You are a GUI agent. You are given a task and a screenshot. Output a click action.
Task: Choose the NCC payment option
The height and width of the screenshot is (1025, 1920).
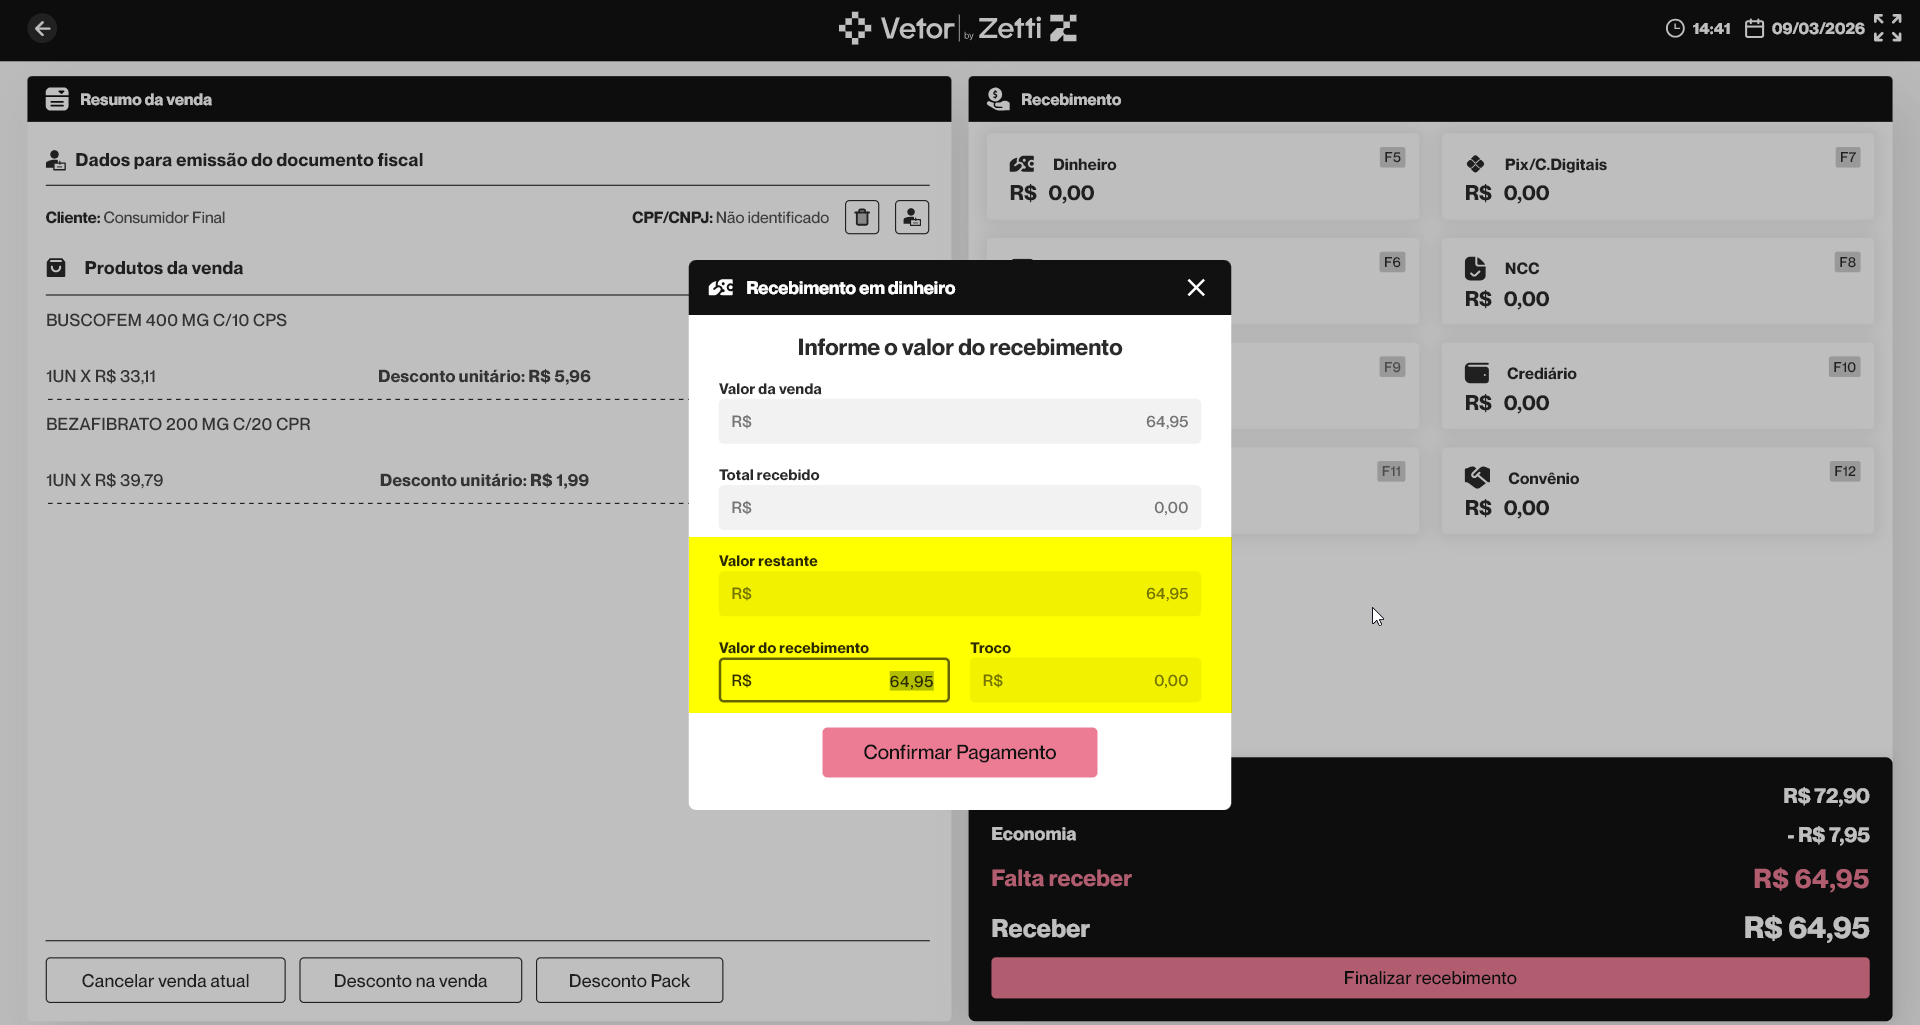pyautogui.click(x=1657, y=282)
